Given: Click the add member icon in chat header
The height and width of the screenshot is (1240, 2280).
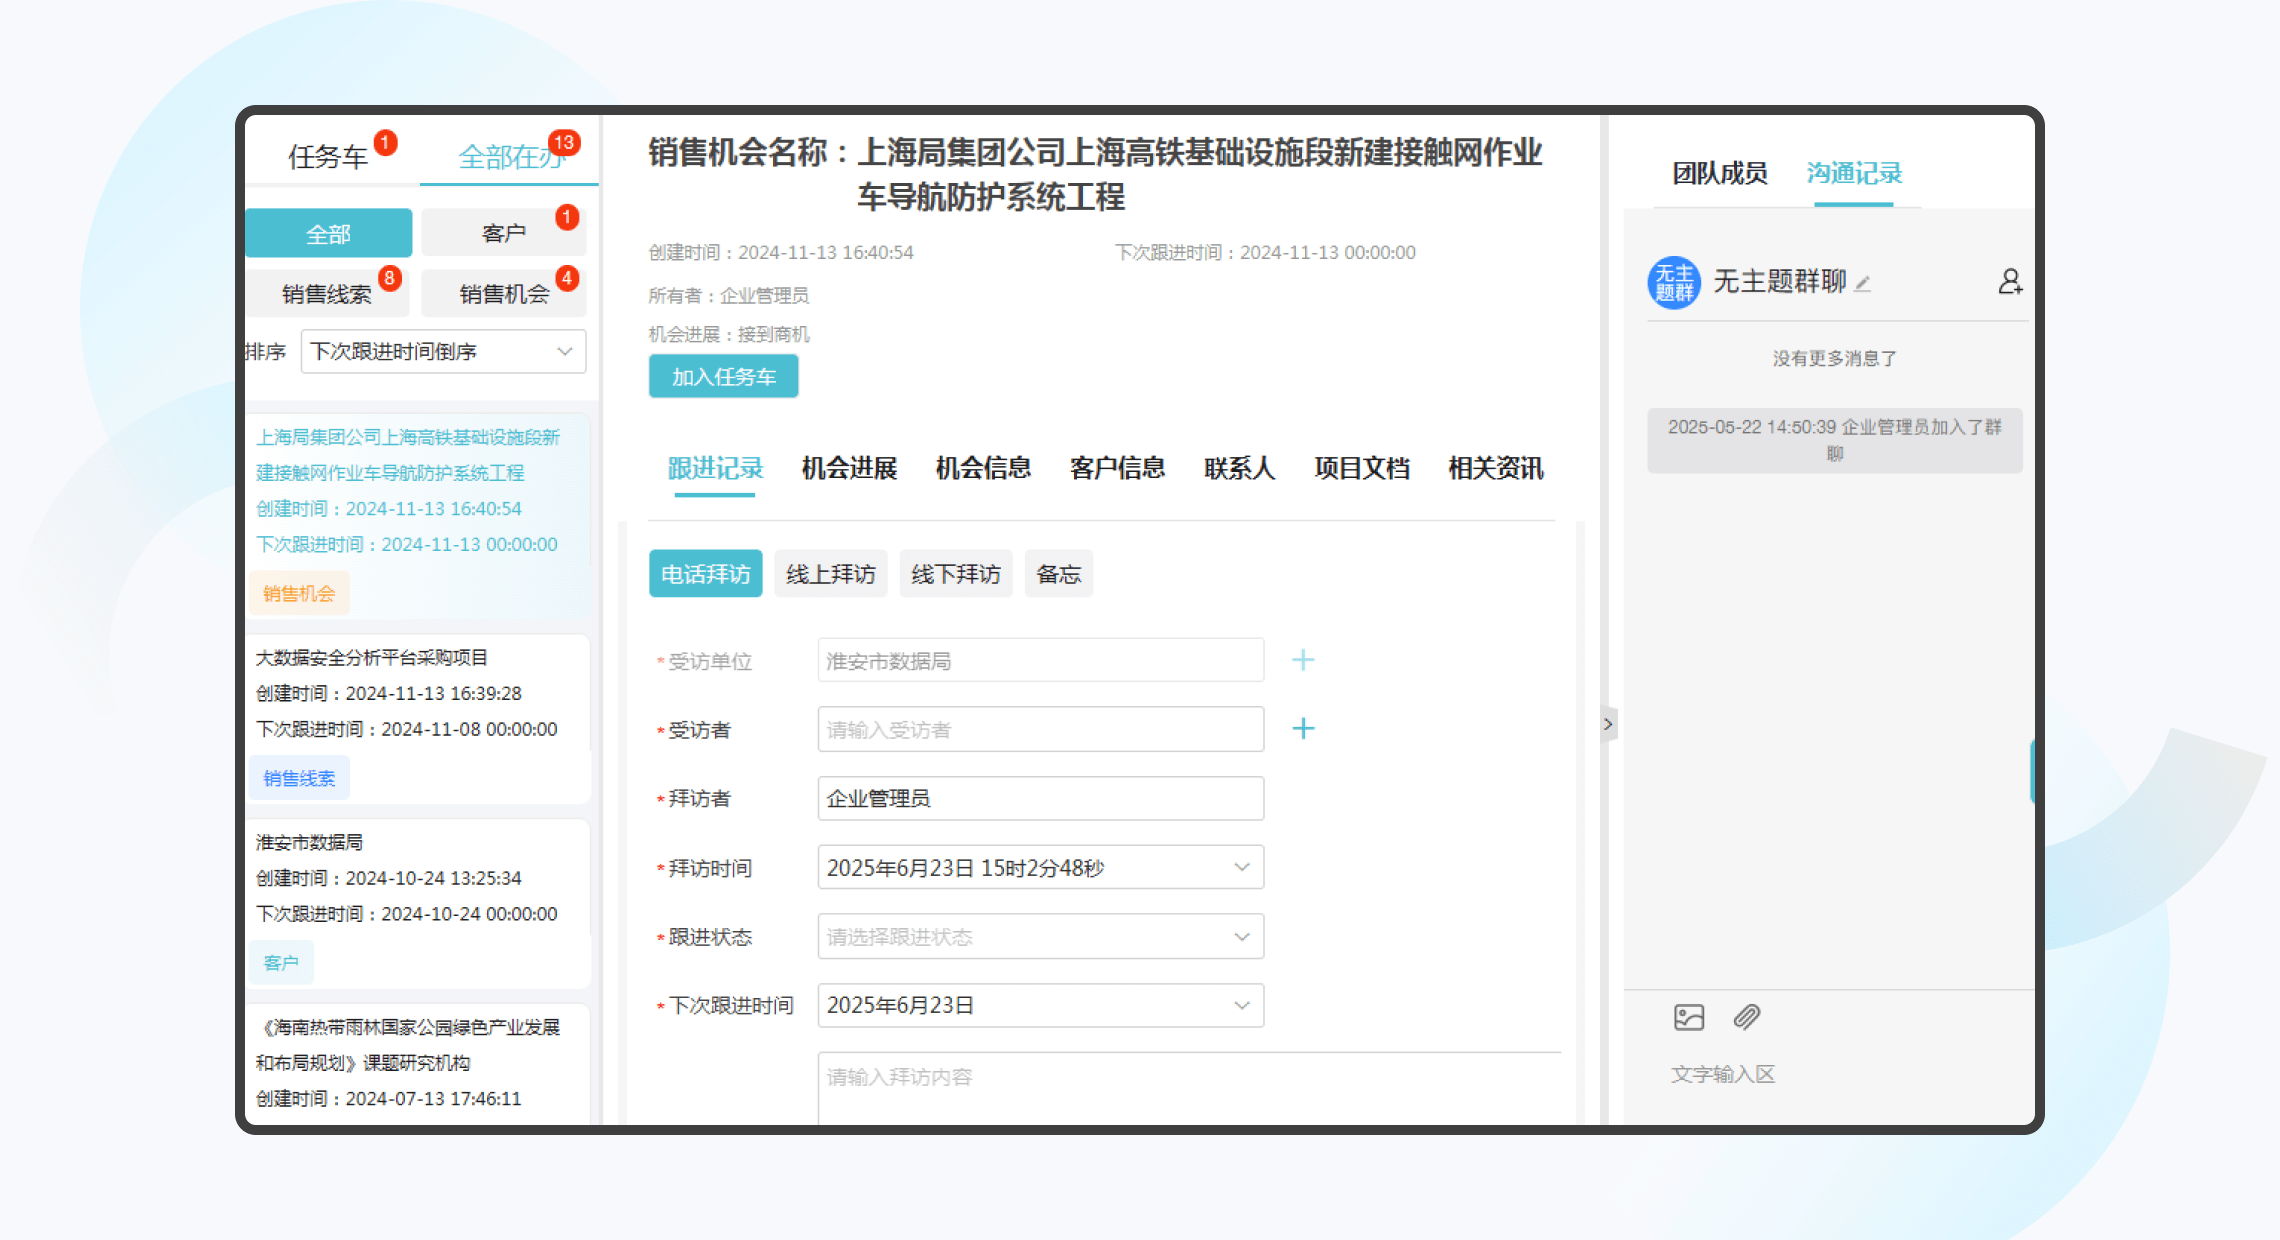Looking at the screenshot, I should [x=2010, y=282].
